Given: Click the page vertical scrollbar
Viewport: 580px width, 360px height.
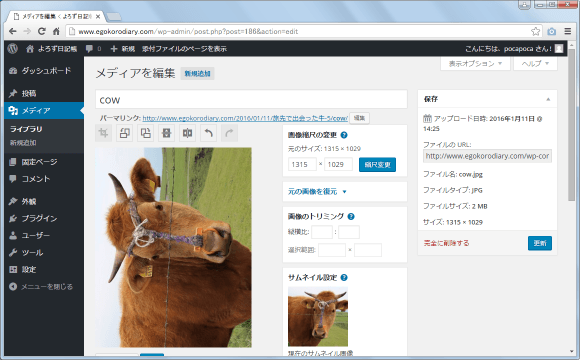Looking at the screenshot, I should coord(572,126).
